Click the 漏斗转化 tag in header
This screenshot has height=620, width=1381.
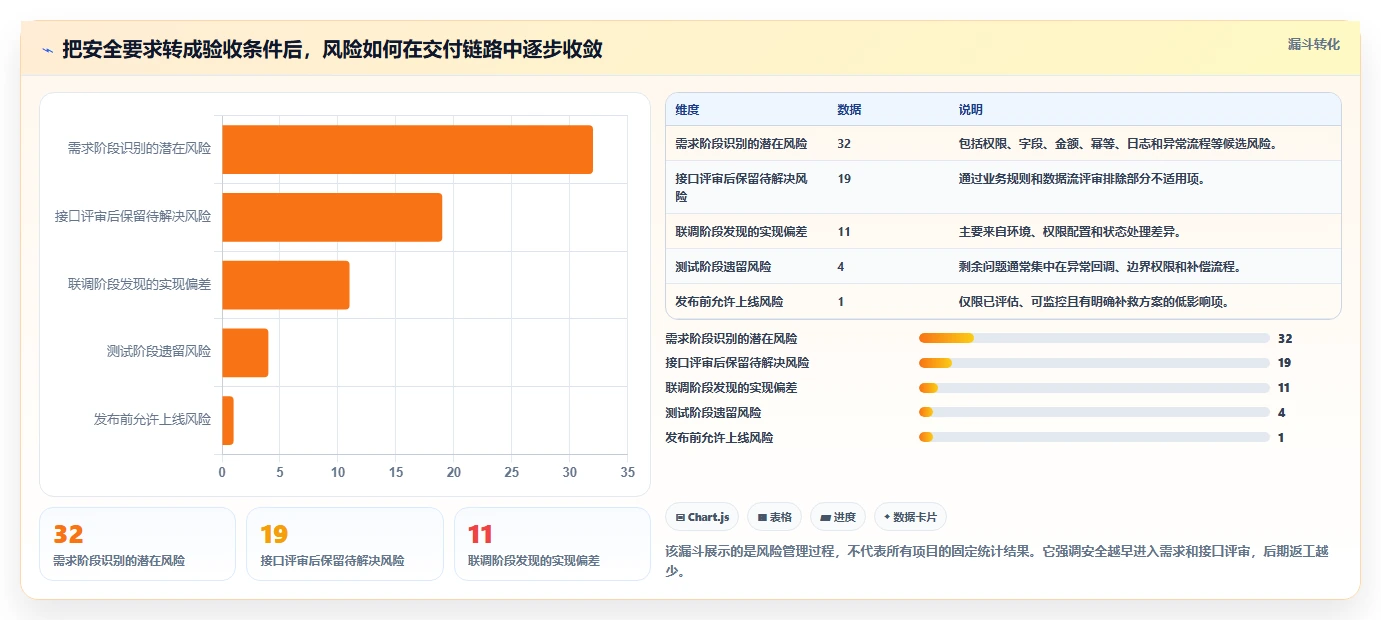click(x=1313, y=44)
